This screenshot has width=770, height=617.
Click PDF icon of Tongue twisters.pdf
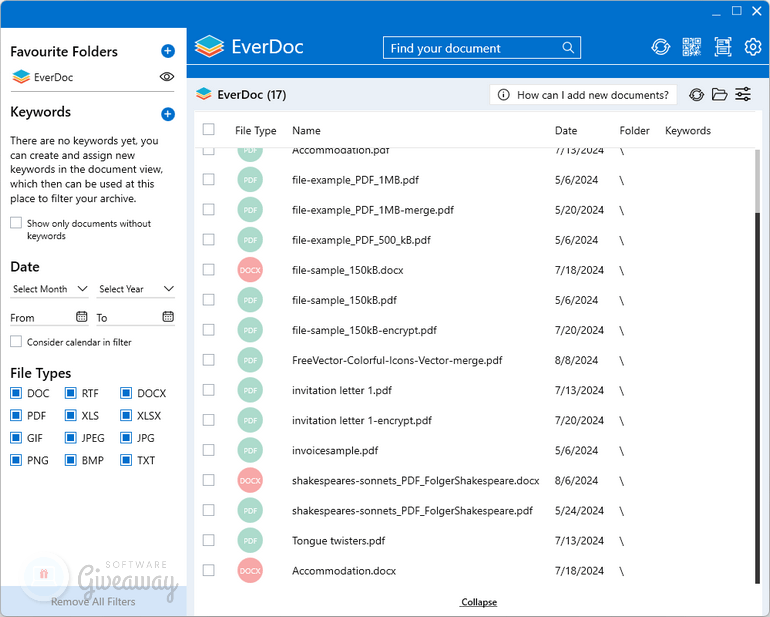pos(250,540)
